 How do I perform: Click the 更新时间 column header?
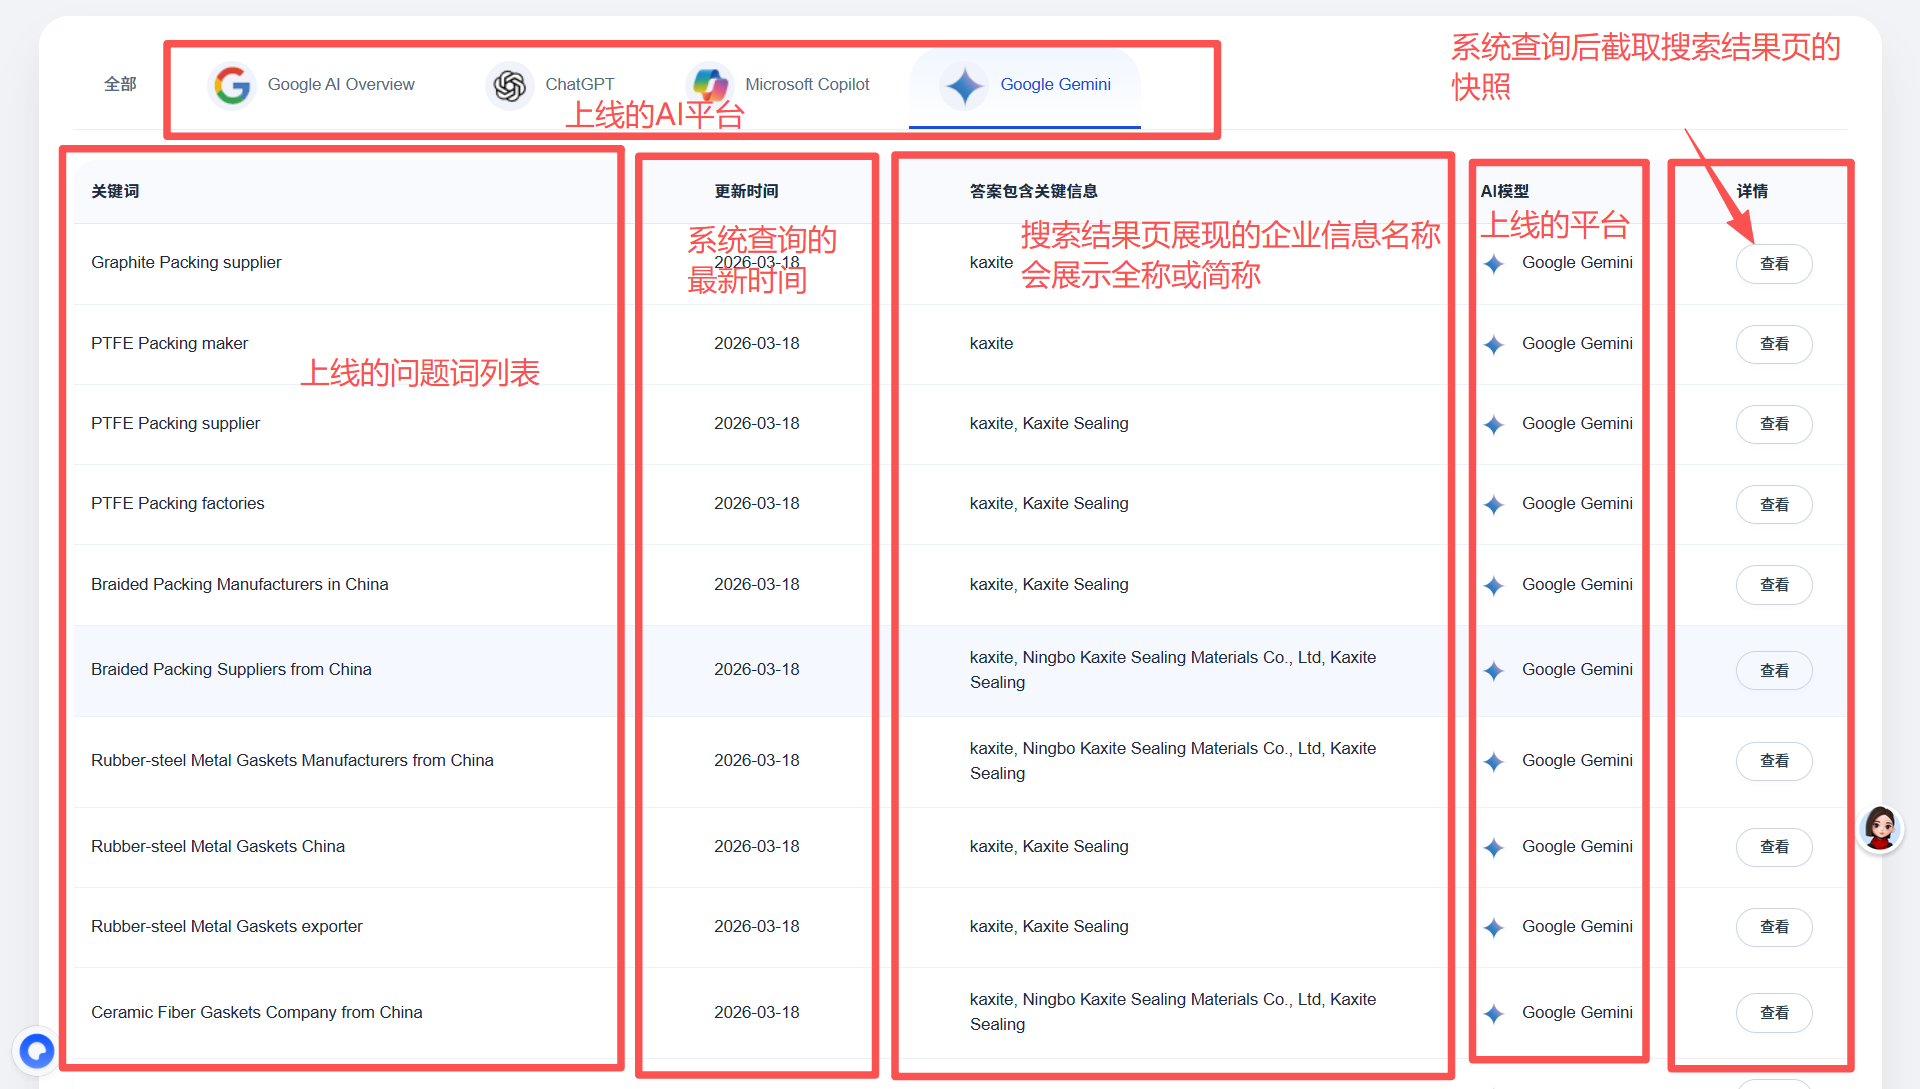(x=746, y=191)
